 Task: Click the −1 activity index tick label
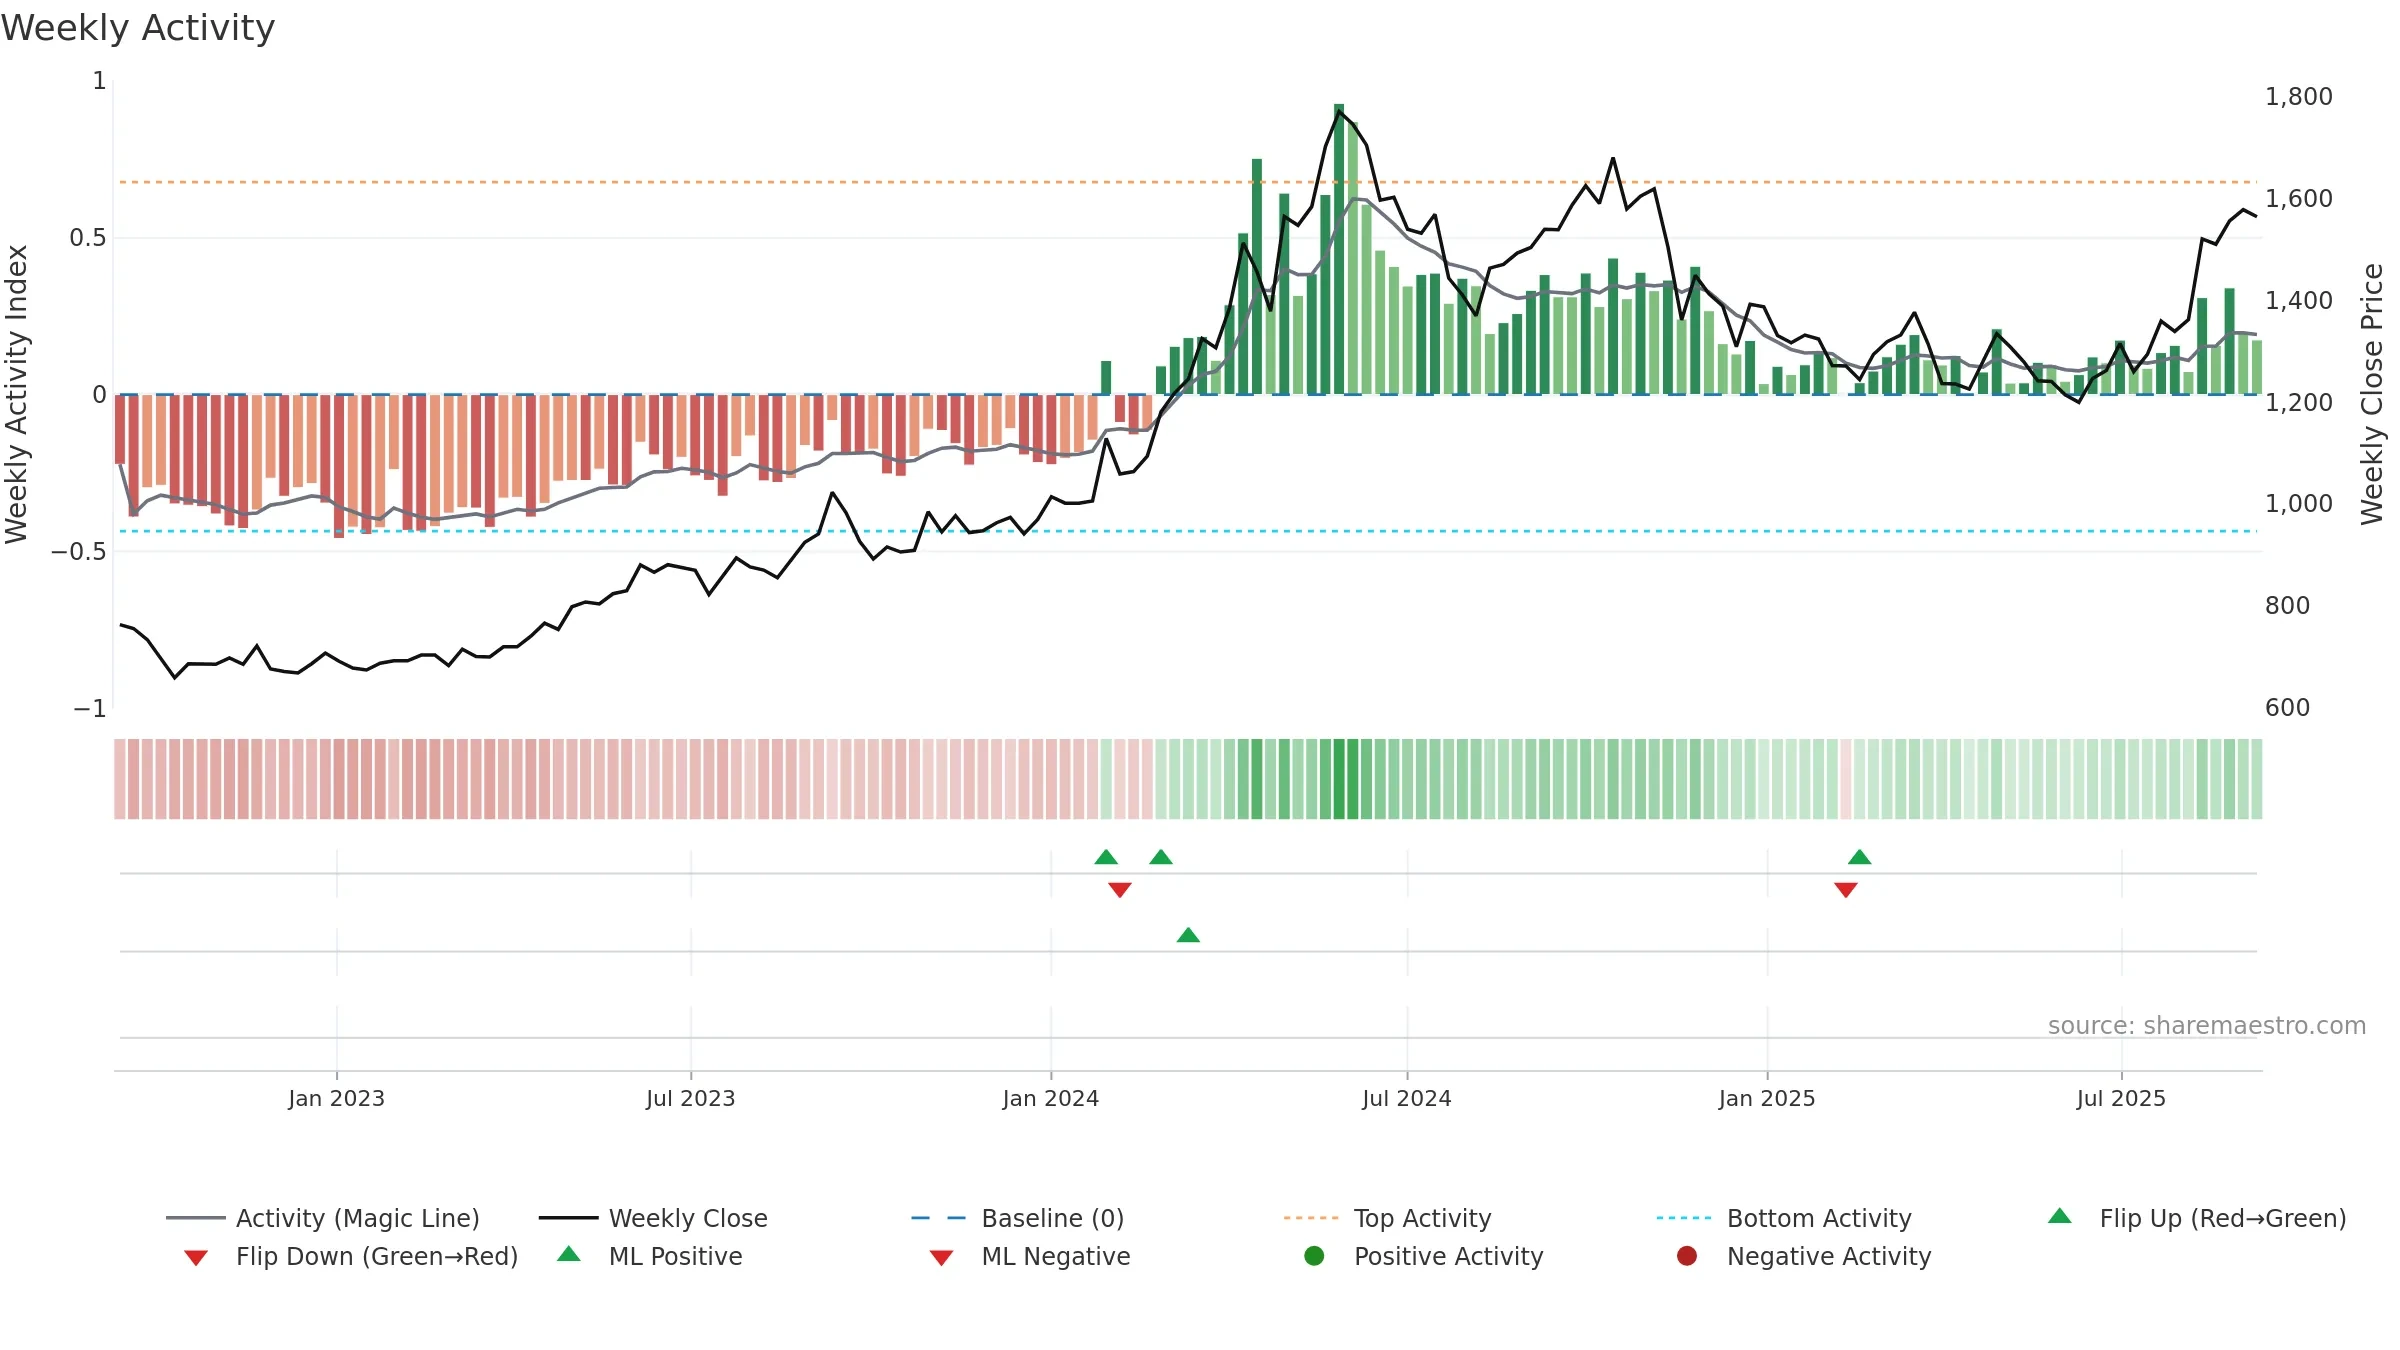coord(89,709)
